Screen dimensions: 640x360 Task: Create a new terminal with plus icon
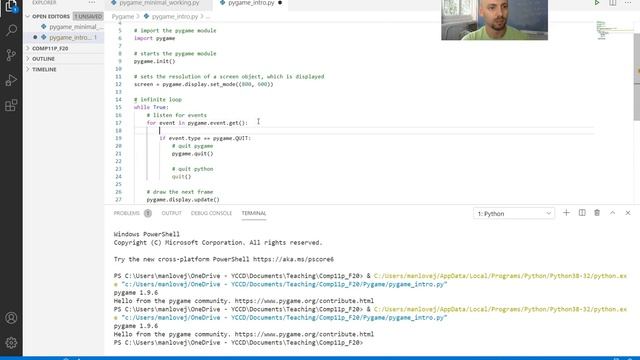coord(566,213)
